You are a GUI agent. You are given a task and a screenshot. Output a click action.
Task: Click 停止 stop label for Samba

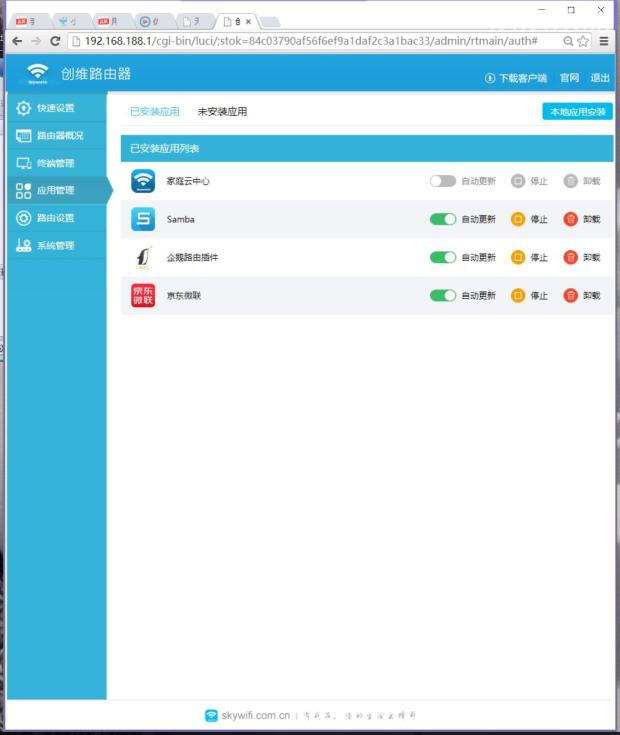click(x=539, y=219)
